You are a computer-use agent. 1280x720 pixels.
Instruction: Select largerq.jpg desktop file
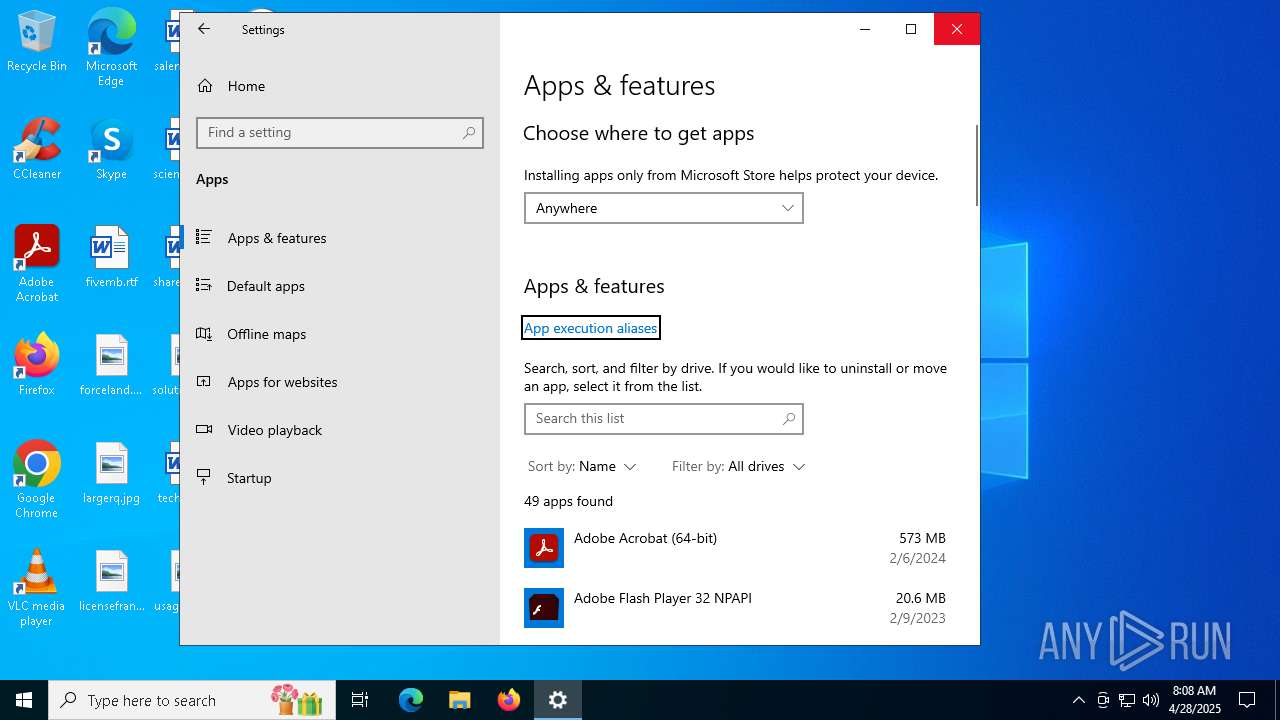pos(111,474)
